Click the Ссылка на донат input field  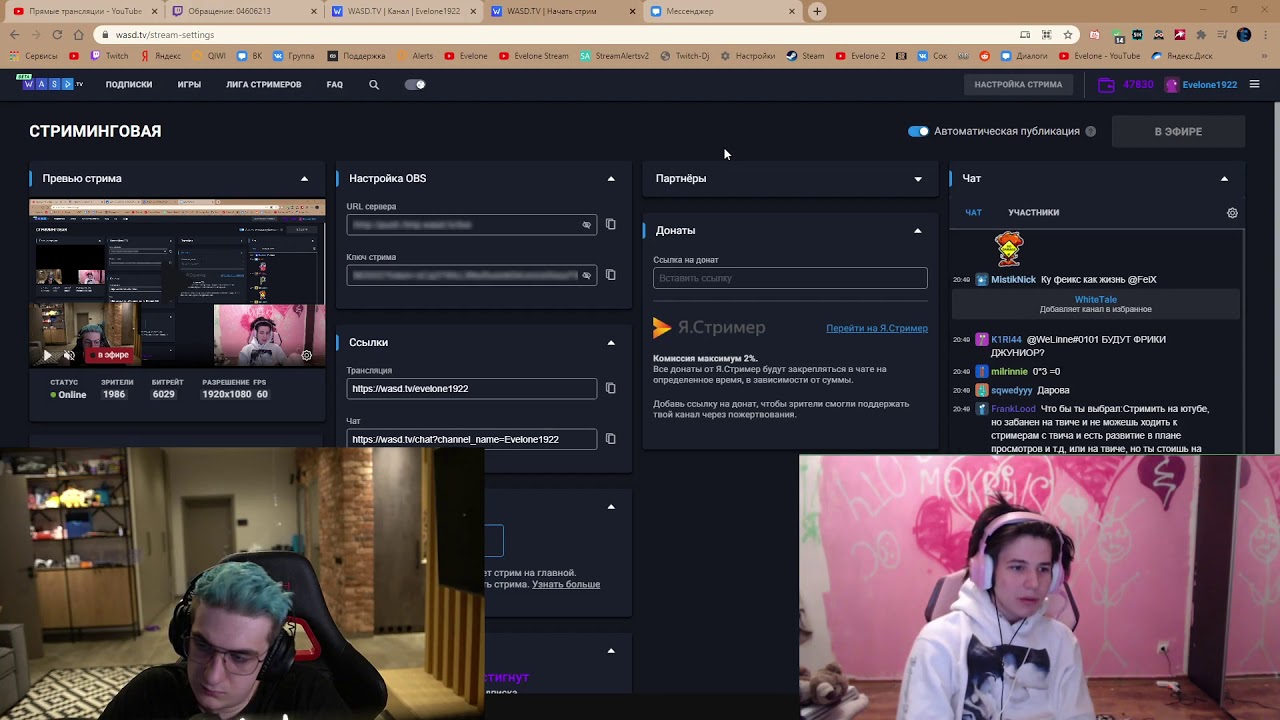(x=790, y=278)
